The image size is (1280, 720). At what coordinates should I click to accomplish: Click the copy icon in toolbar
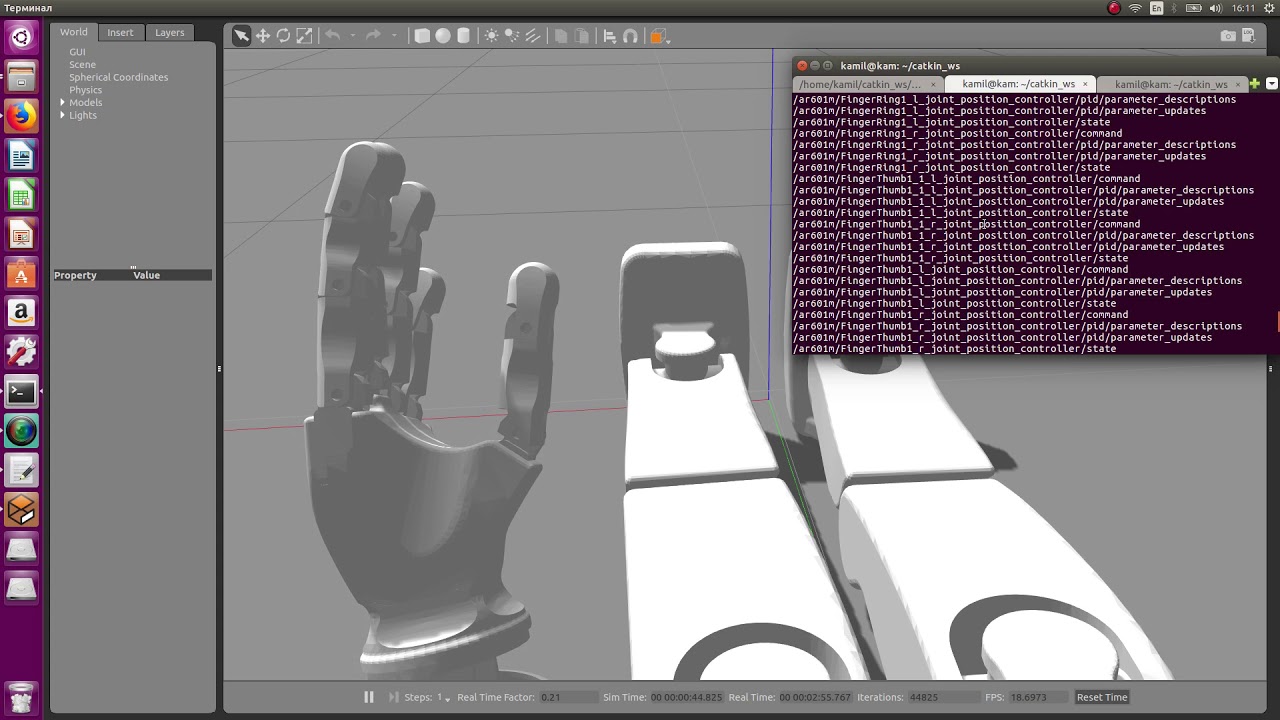[x=560, y=36]
